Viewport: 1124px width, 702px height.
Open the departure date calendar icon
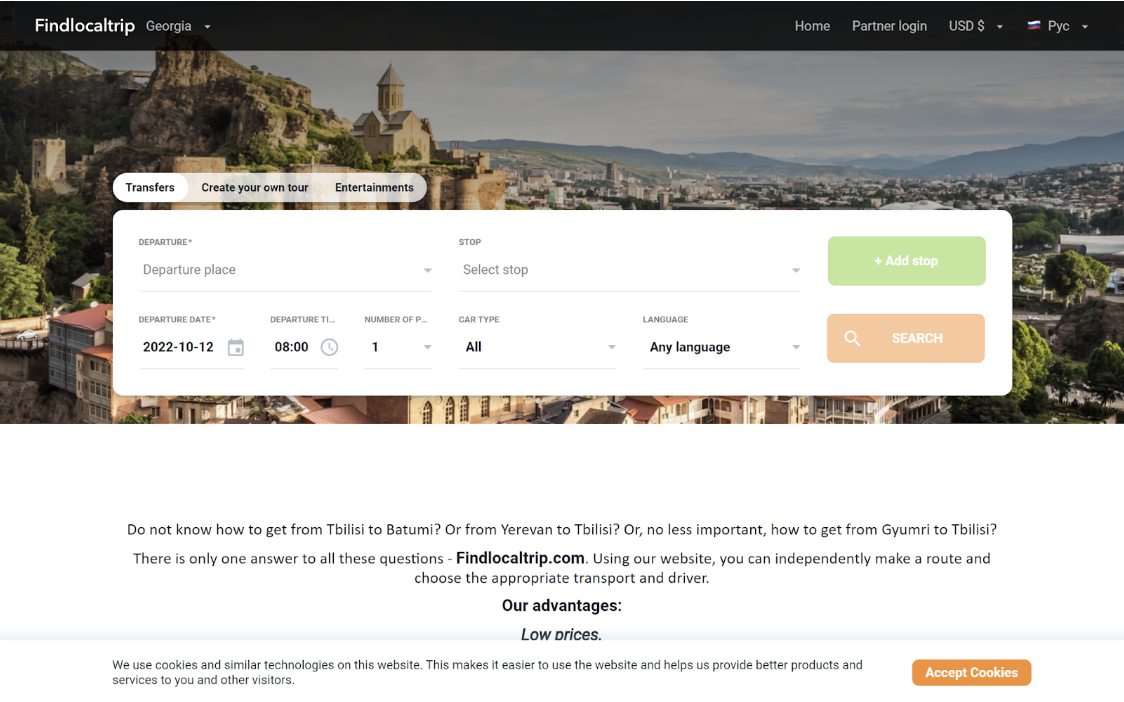(x=236, y=347)
